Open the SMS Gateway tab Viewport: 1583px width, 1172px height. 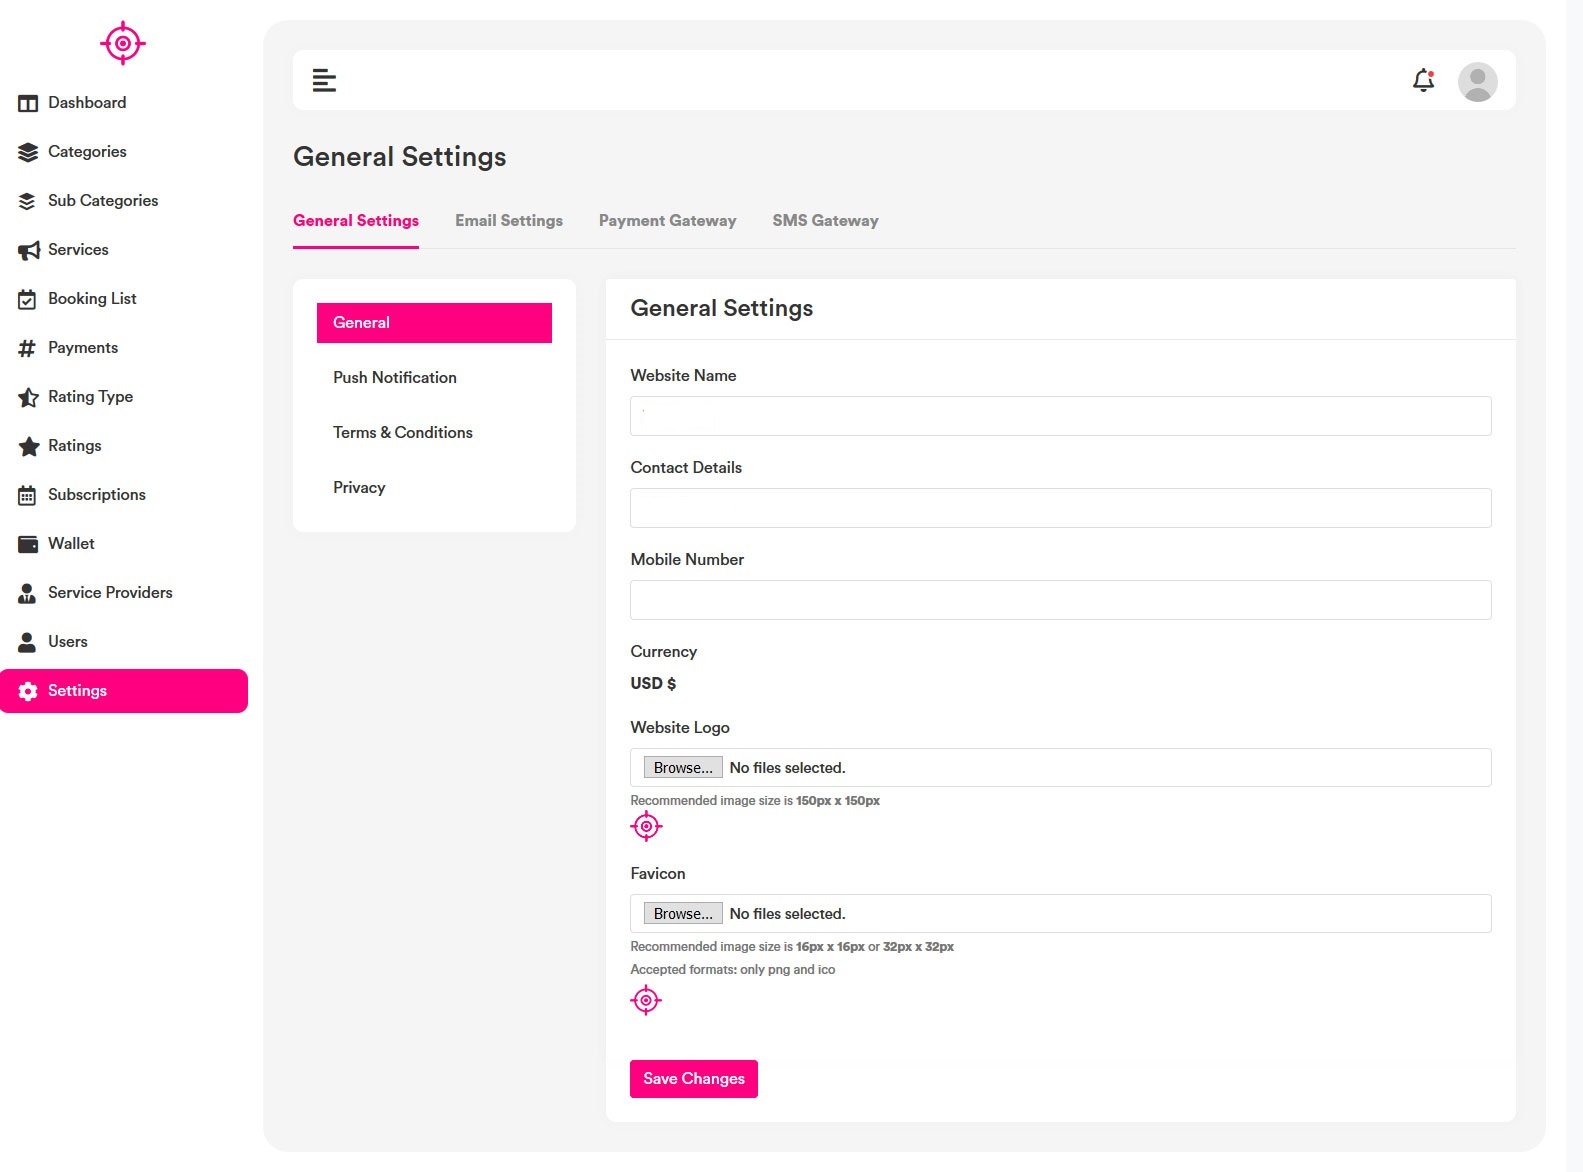tap(824, 221)
